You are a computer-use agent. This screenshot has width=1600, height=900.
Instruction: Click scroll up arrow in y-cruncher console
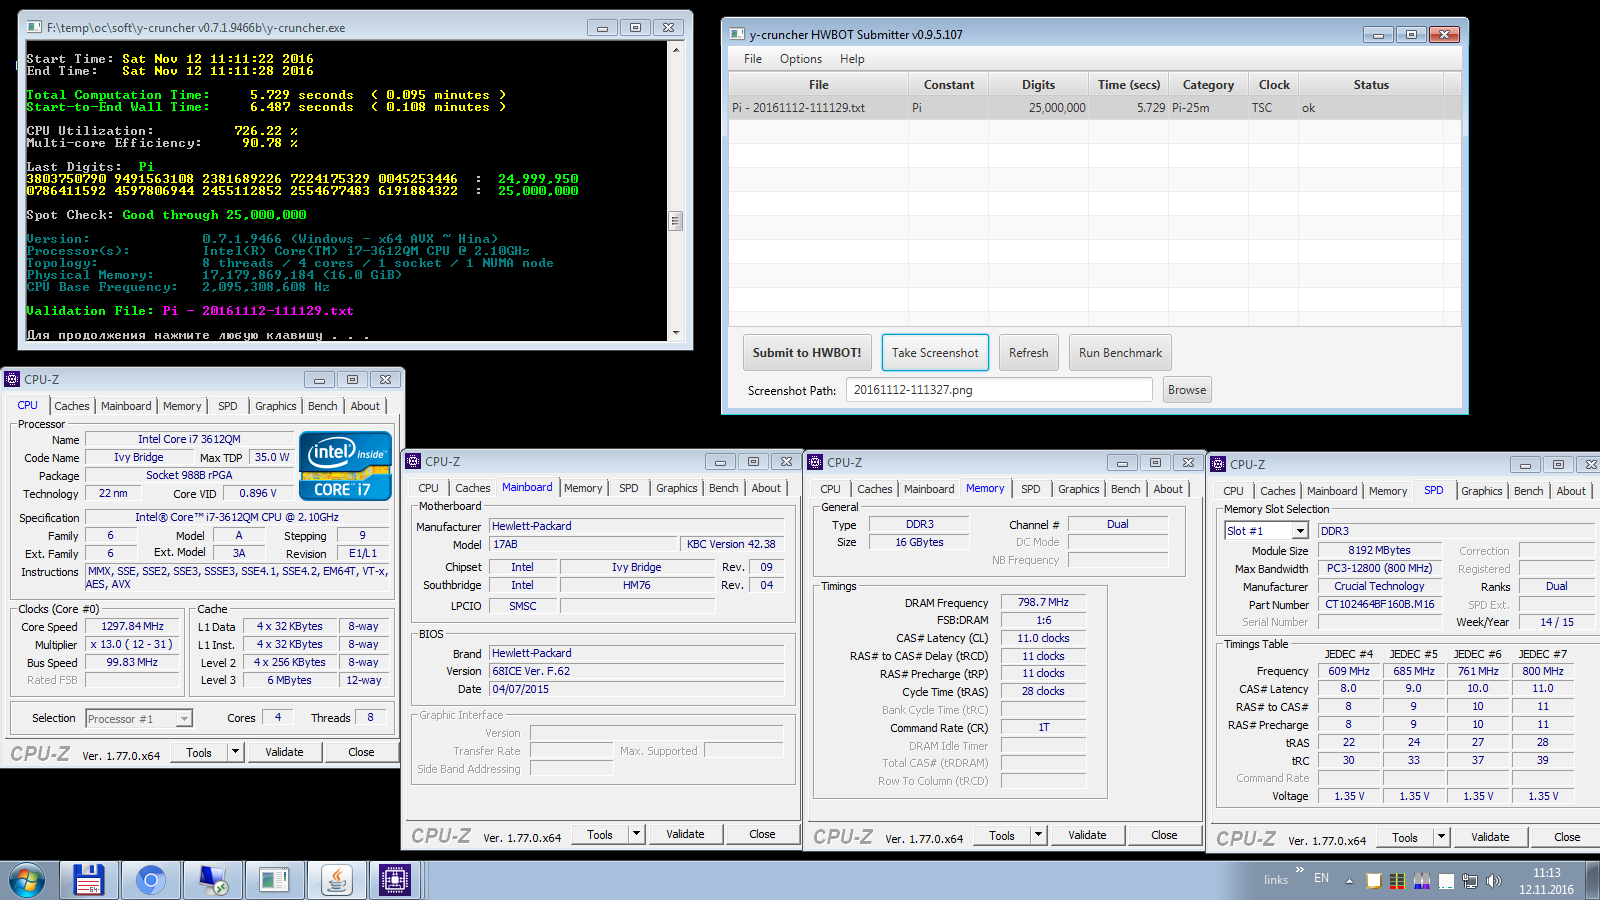[675, 49]
